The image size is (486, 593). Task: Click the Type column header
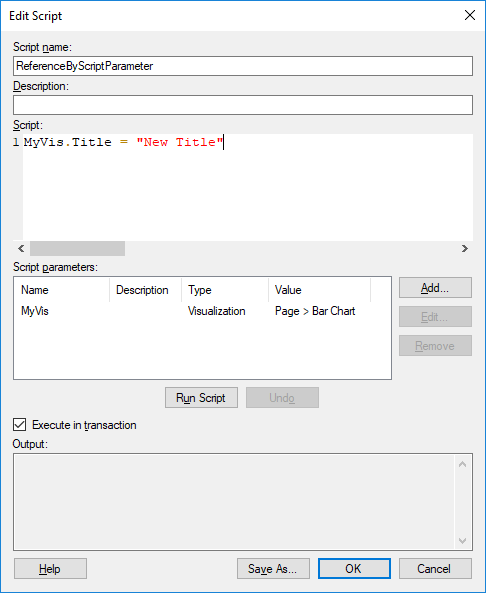point(225,290)
